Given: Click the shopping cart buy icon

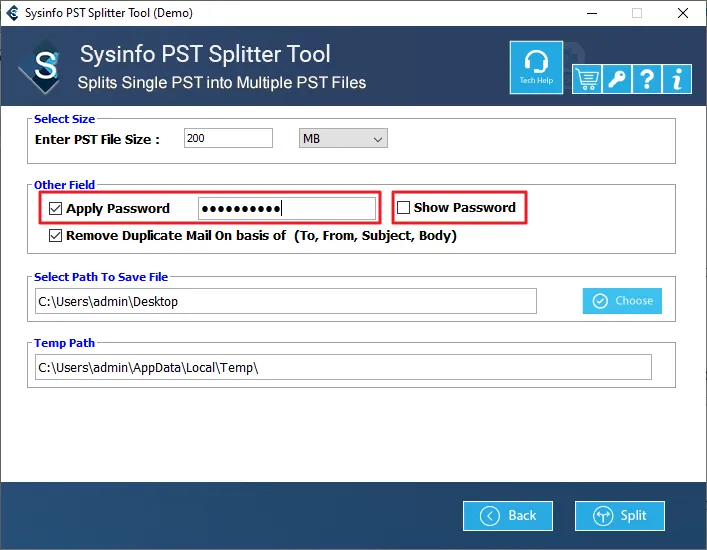Looking at the screenshot, I should point(587,79).
